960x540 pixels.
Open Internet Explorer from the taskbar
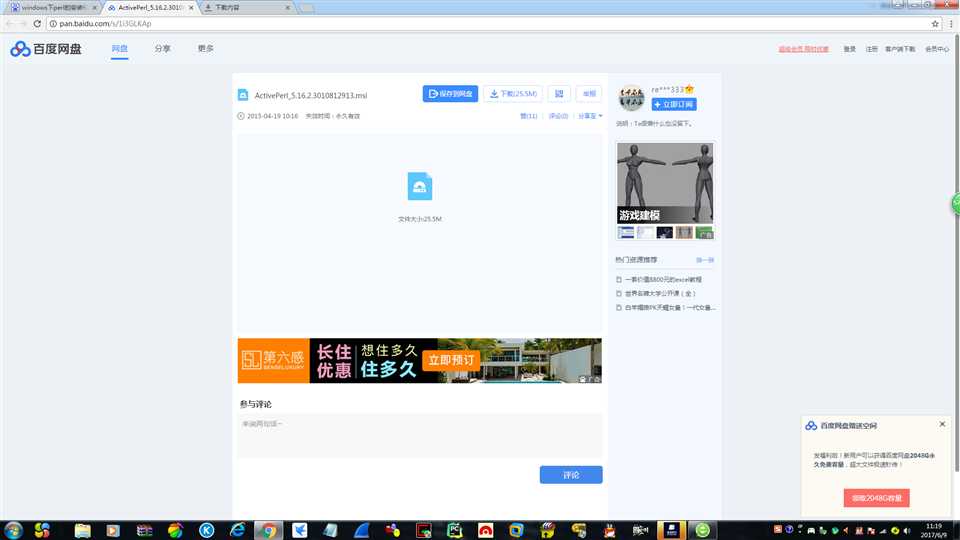(x=238, y=530)
